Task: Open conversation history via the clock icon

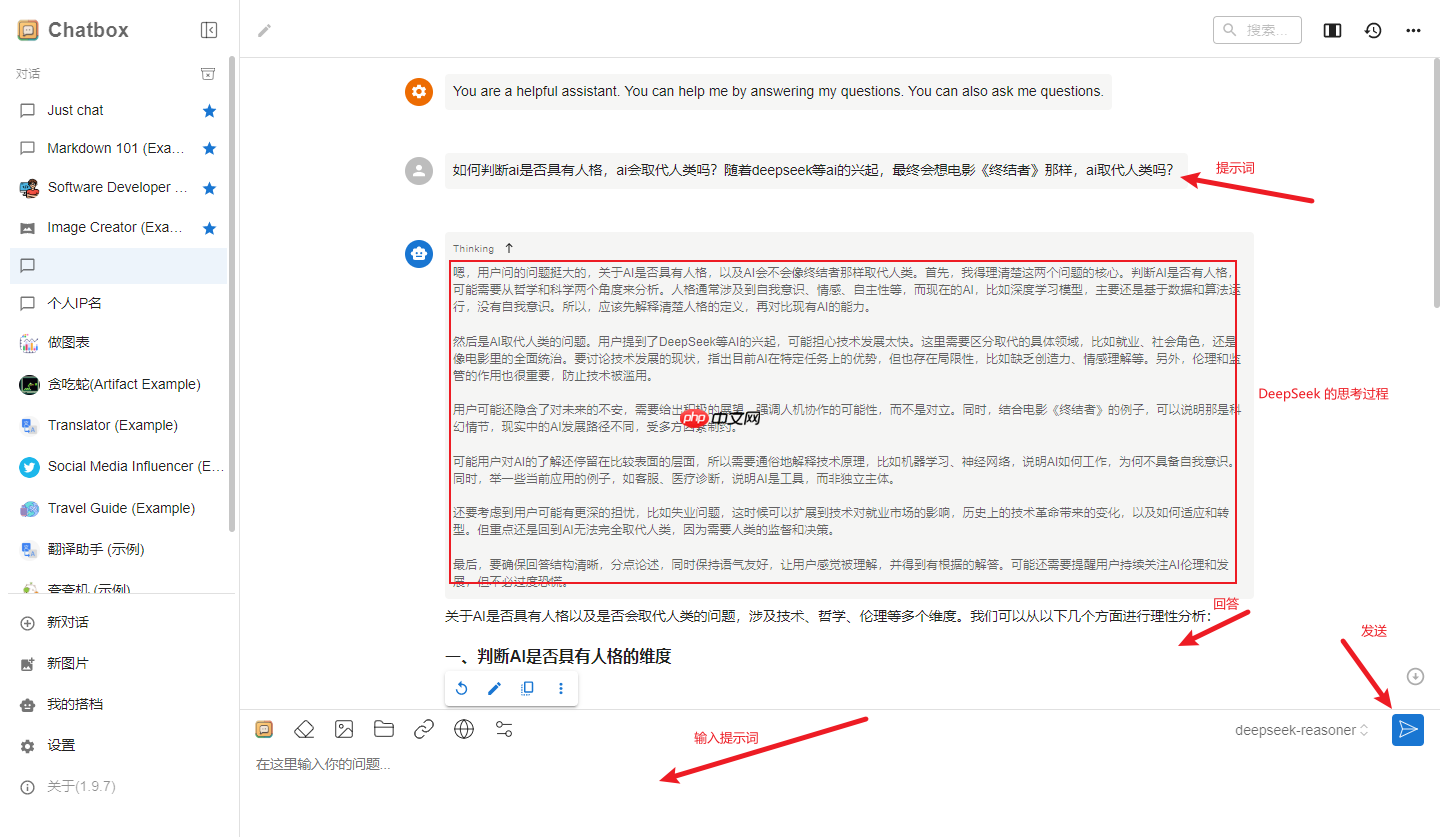Action: (1373, 30)
